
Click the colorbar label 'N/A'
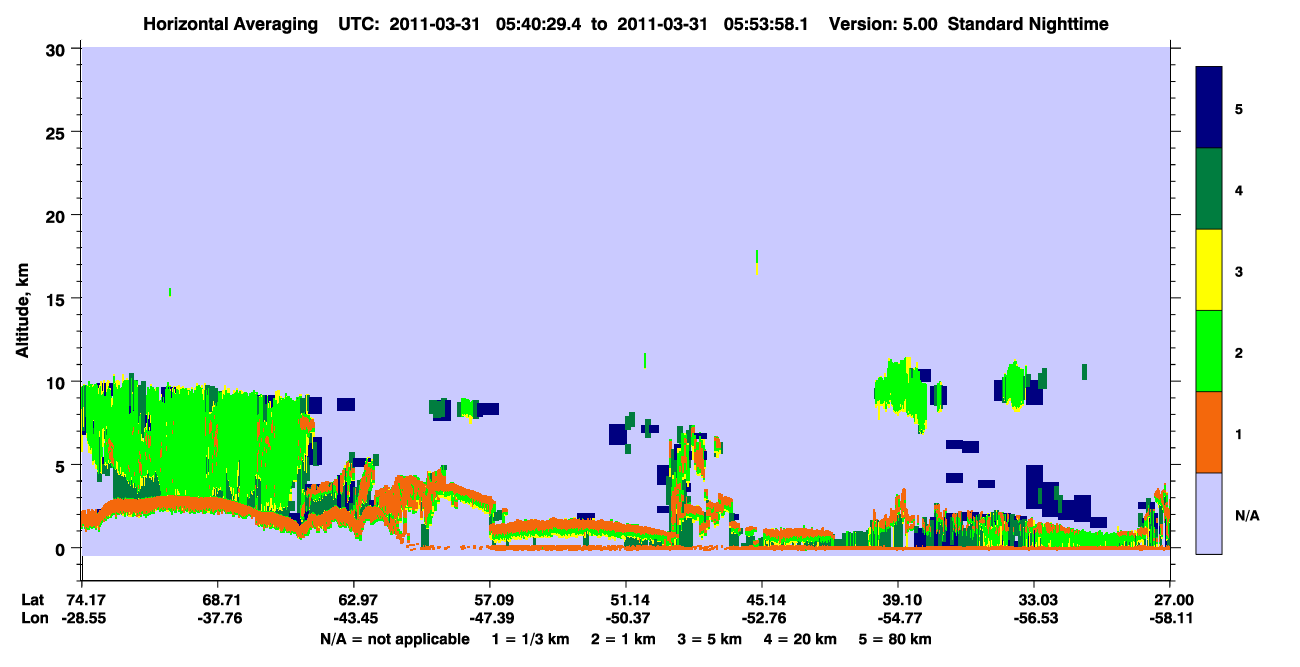(x=1247, y=515)
